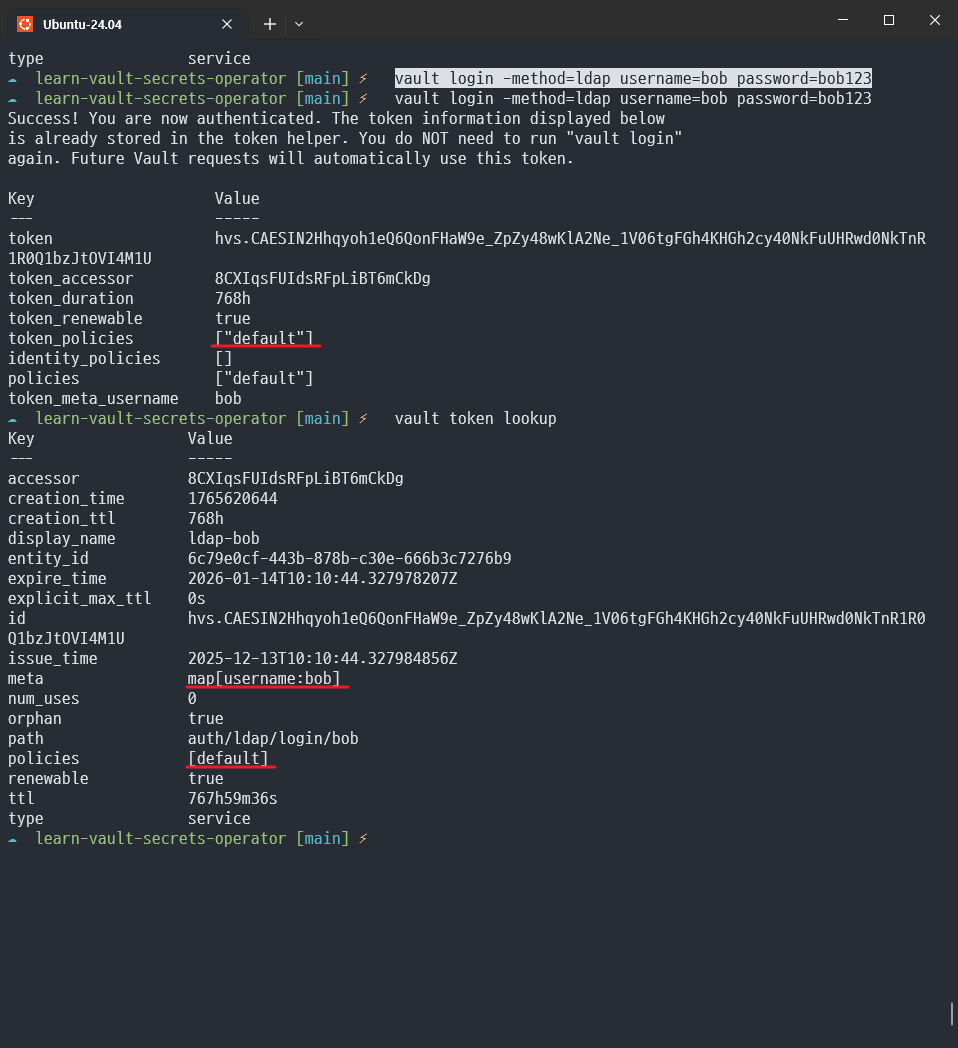This screenshot has height=1048, width=958.
Task: Click the issue_time value 2025-12-13T10:10:44
Action: 322,658
